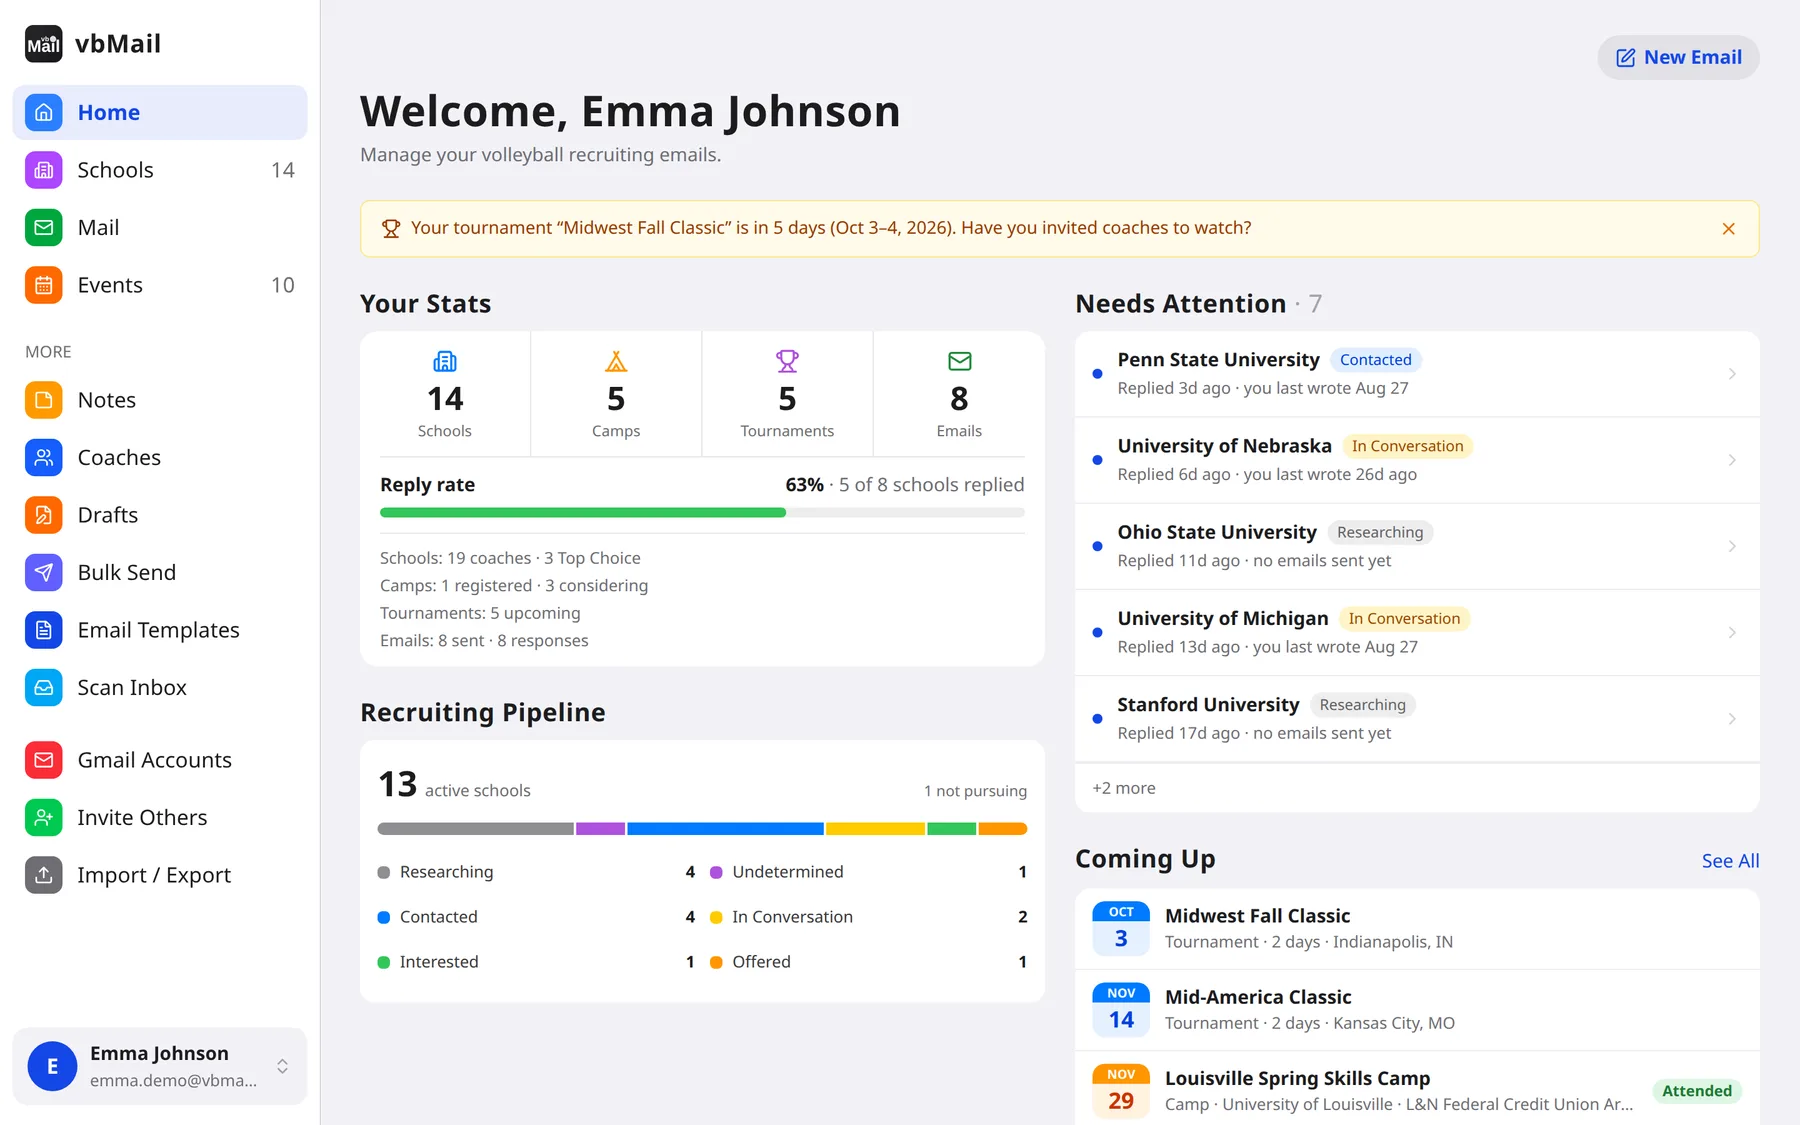Open the Home sidebar icon
The width and height of the screenshot is (1800, 1125).
coord(44,112)
